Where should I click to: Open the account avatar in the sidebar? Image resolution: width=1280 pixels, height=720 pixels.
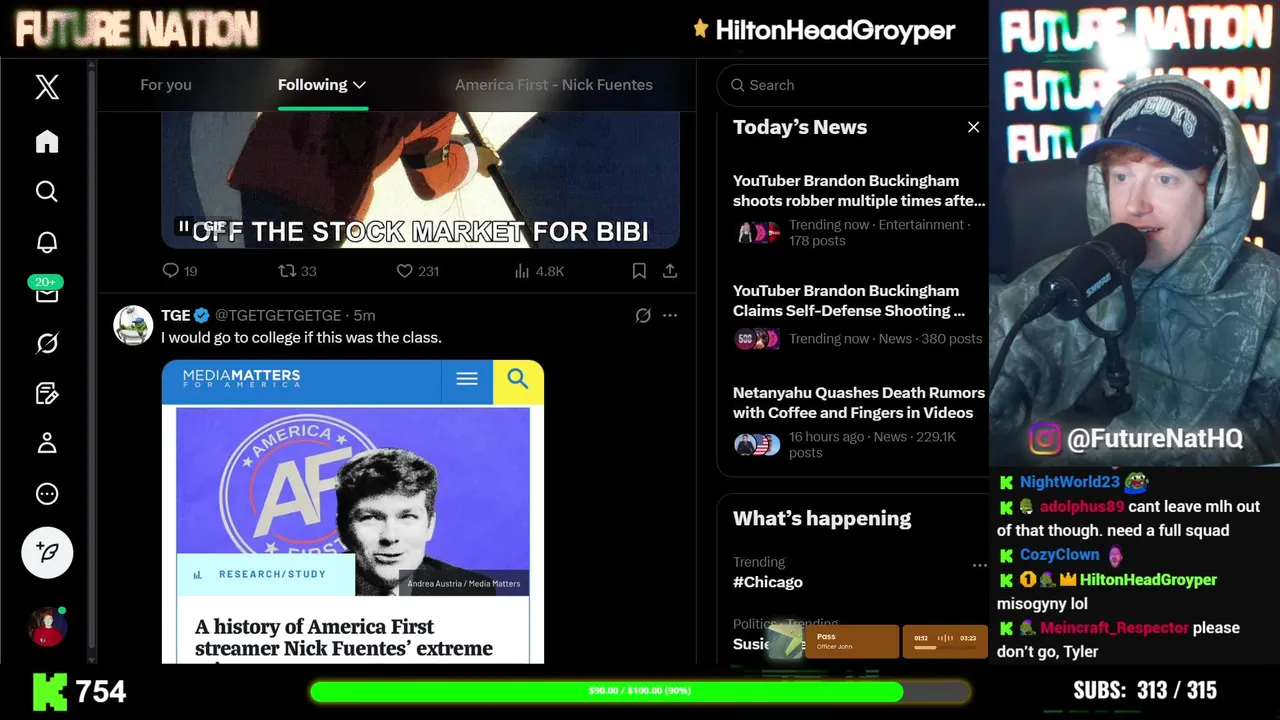pos(47,627)
